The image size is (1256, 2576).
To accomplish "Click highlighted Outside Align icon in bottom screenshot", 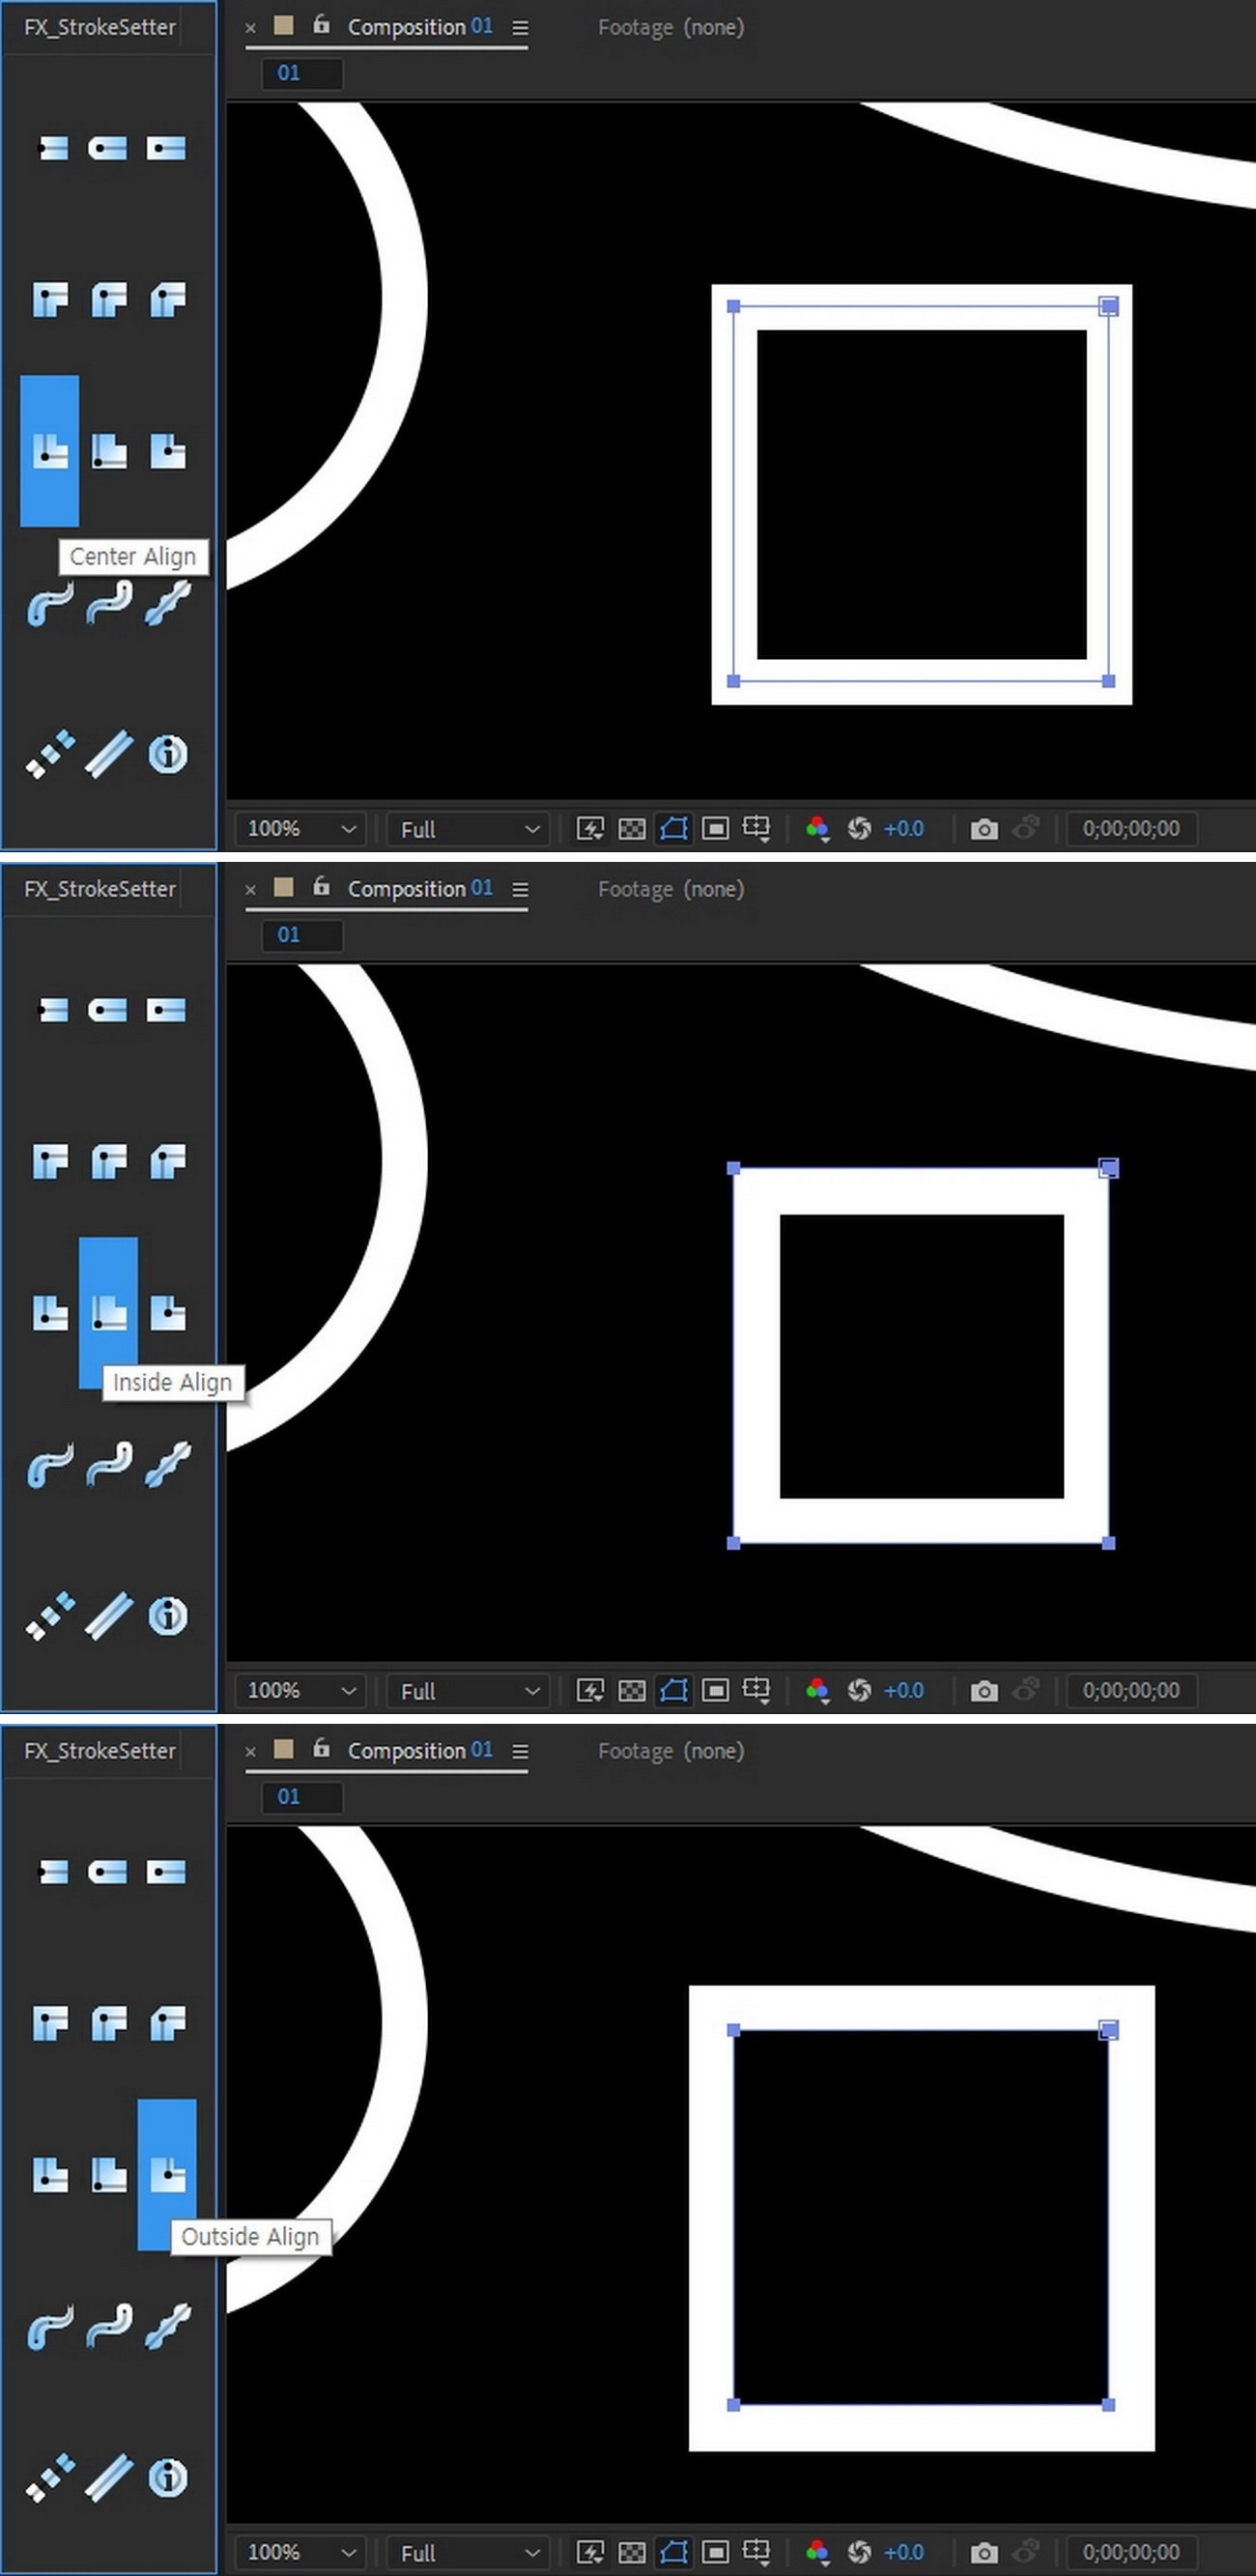I will [x=167, y=2174].
